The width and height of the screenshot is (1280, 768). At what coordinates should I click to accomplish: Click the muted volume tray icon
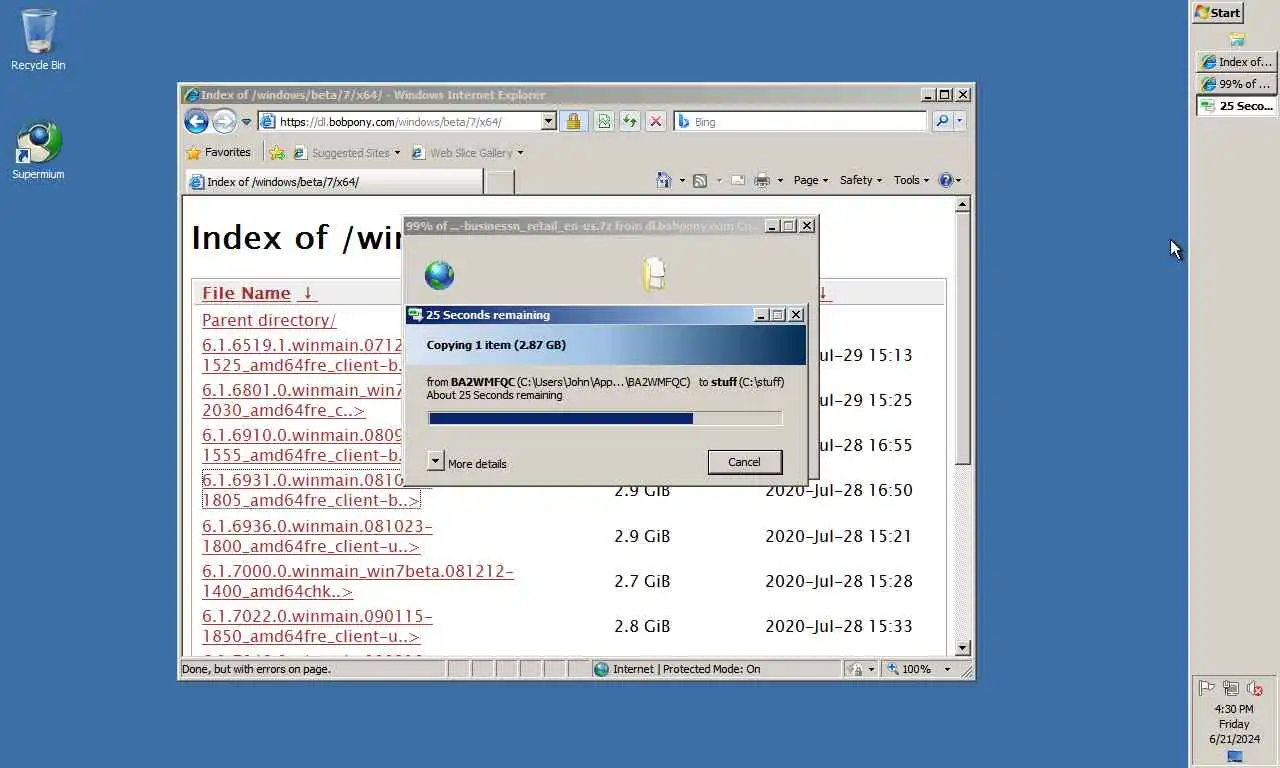[1255, 688]
